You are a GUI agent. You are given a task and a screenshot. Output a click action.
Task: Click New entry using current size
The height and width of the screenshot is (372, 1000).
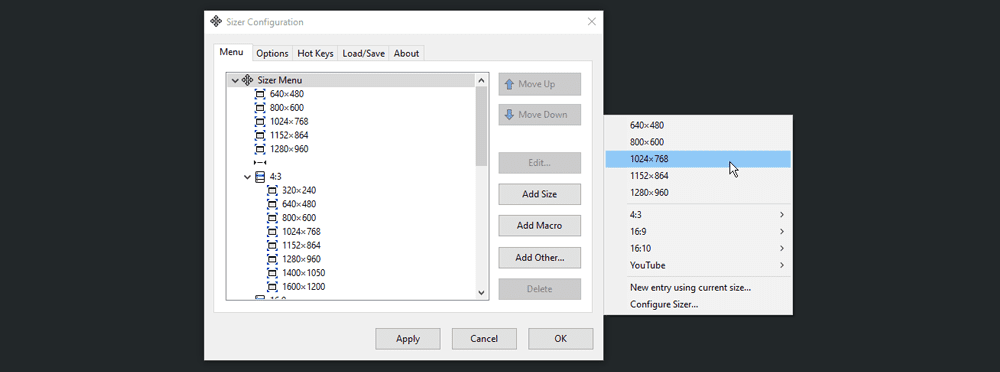tap(698, 288)
